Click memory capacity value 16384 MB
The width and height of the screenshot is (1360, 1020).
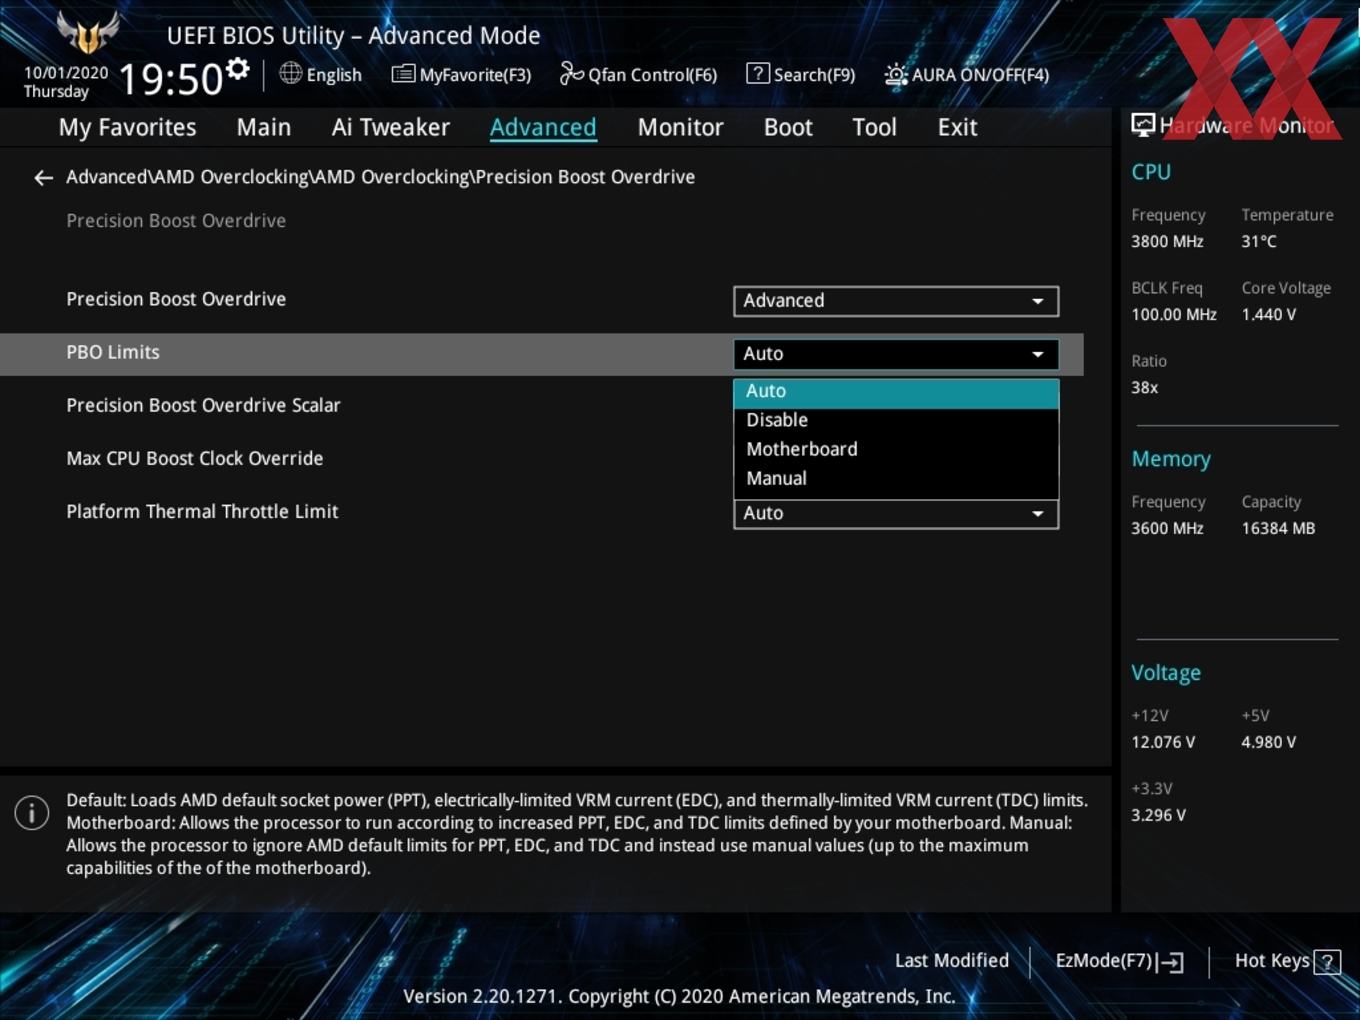pyautogui.click(x=1278, y=528)
